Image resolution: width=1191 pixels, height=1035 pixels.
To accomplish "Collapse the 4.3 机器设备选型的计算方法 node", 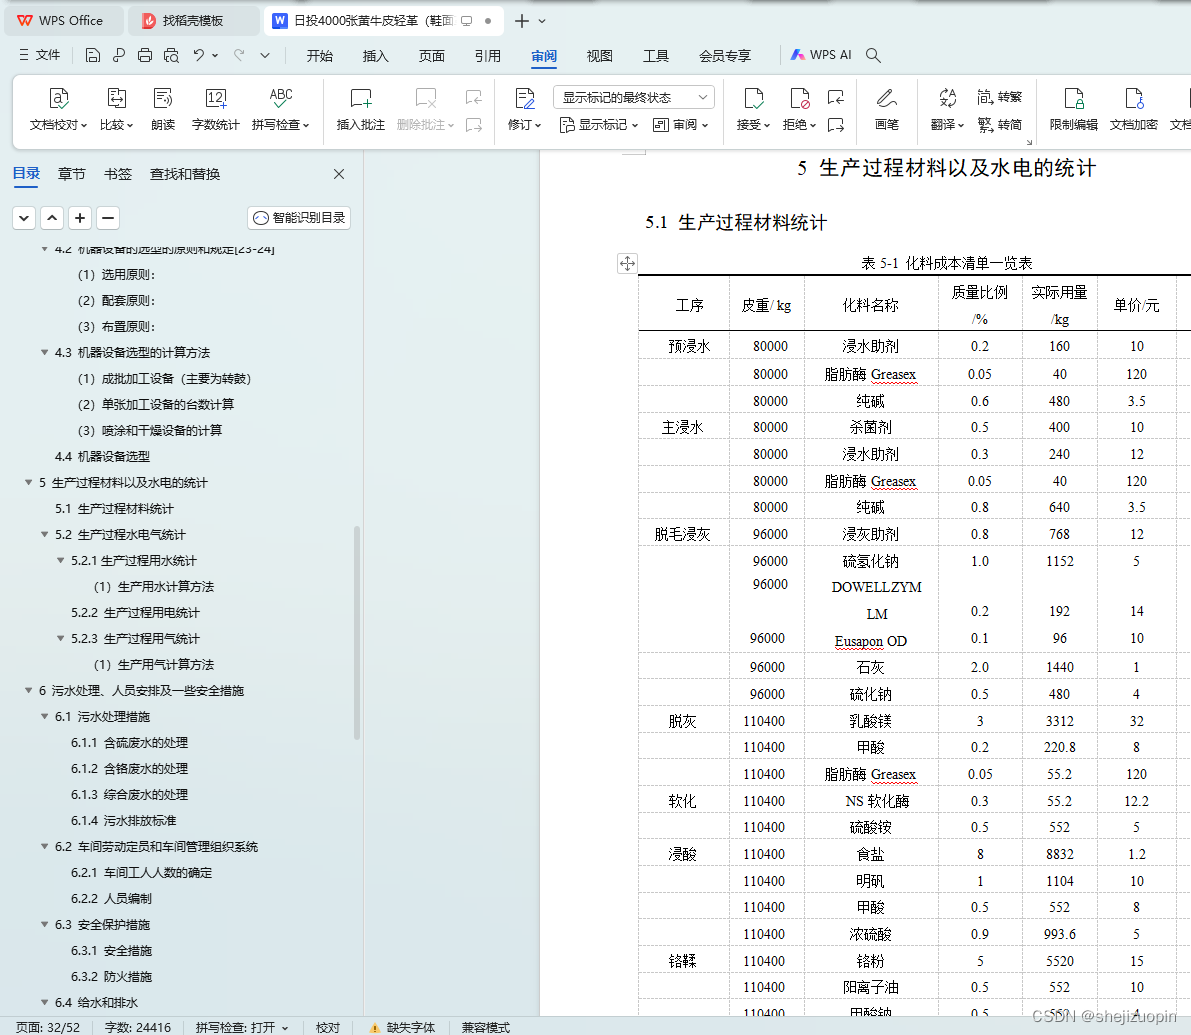I will [x=44, y=352].
